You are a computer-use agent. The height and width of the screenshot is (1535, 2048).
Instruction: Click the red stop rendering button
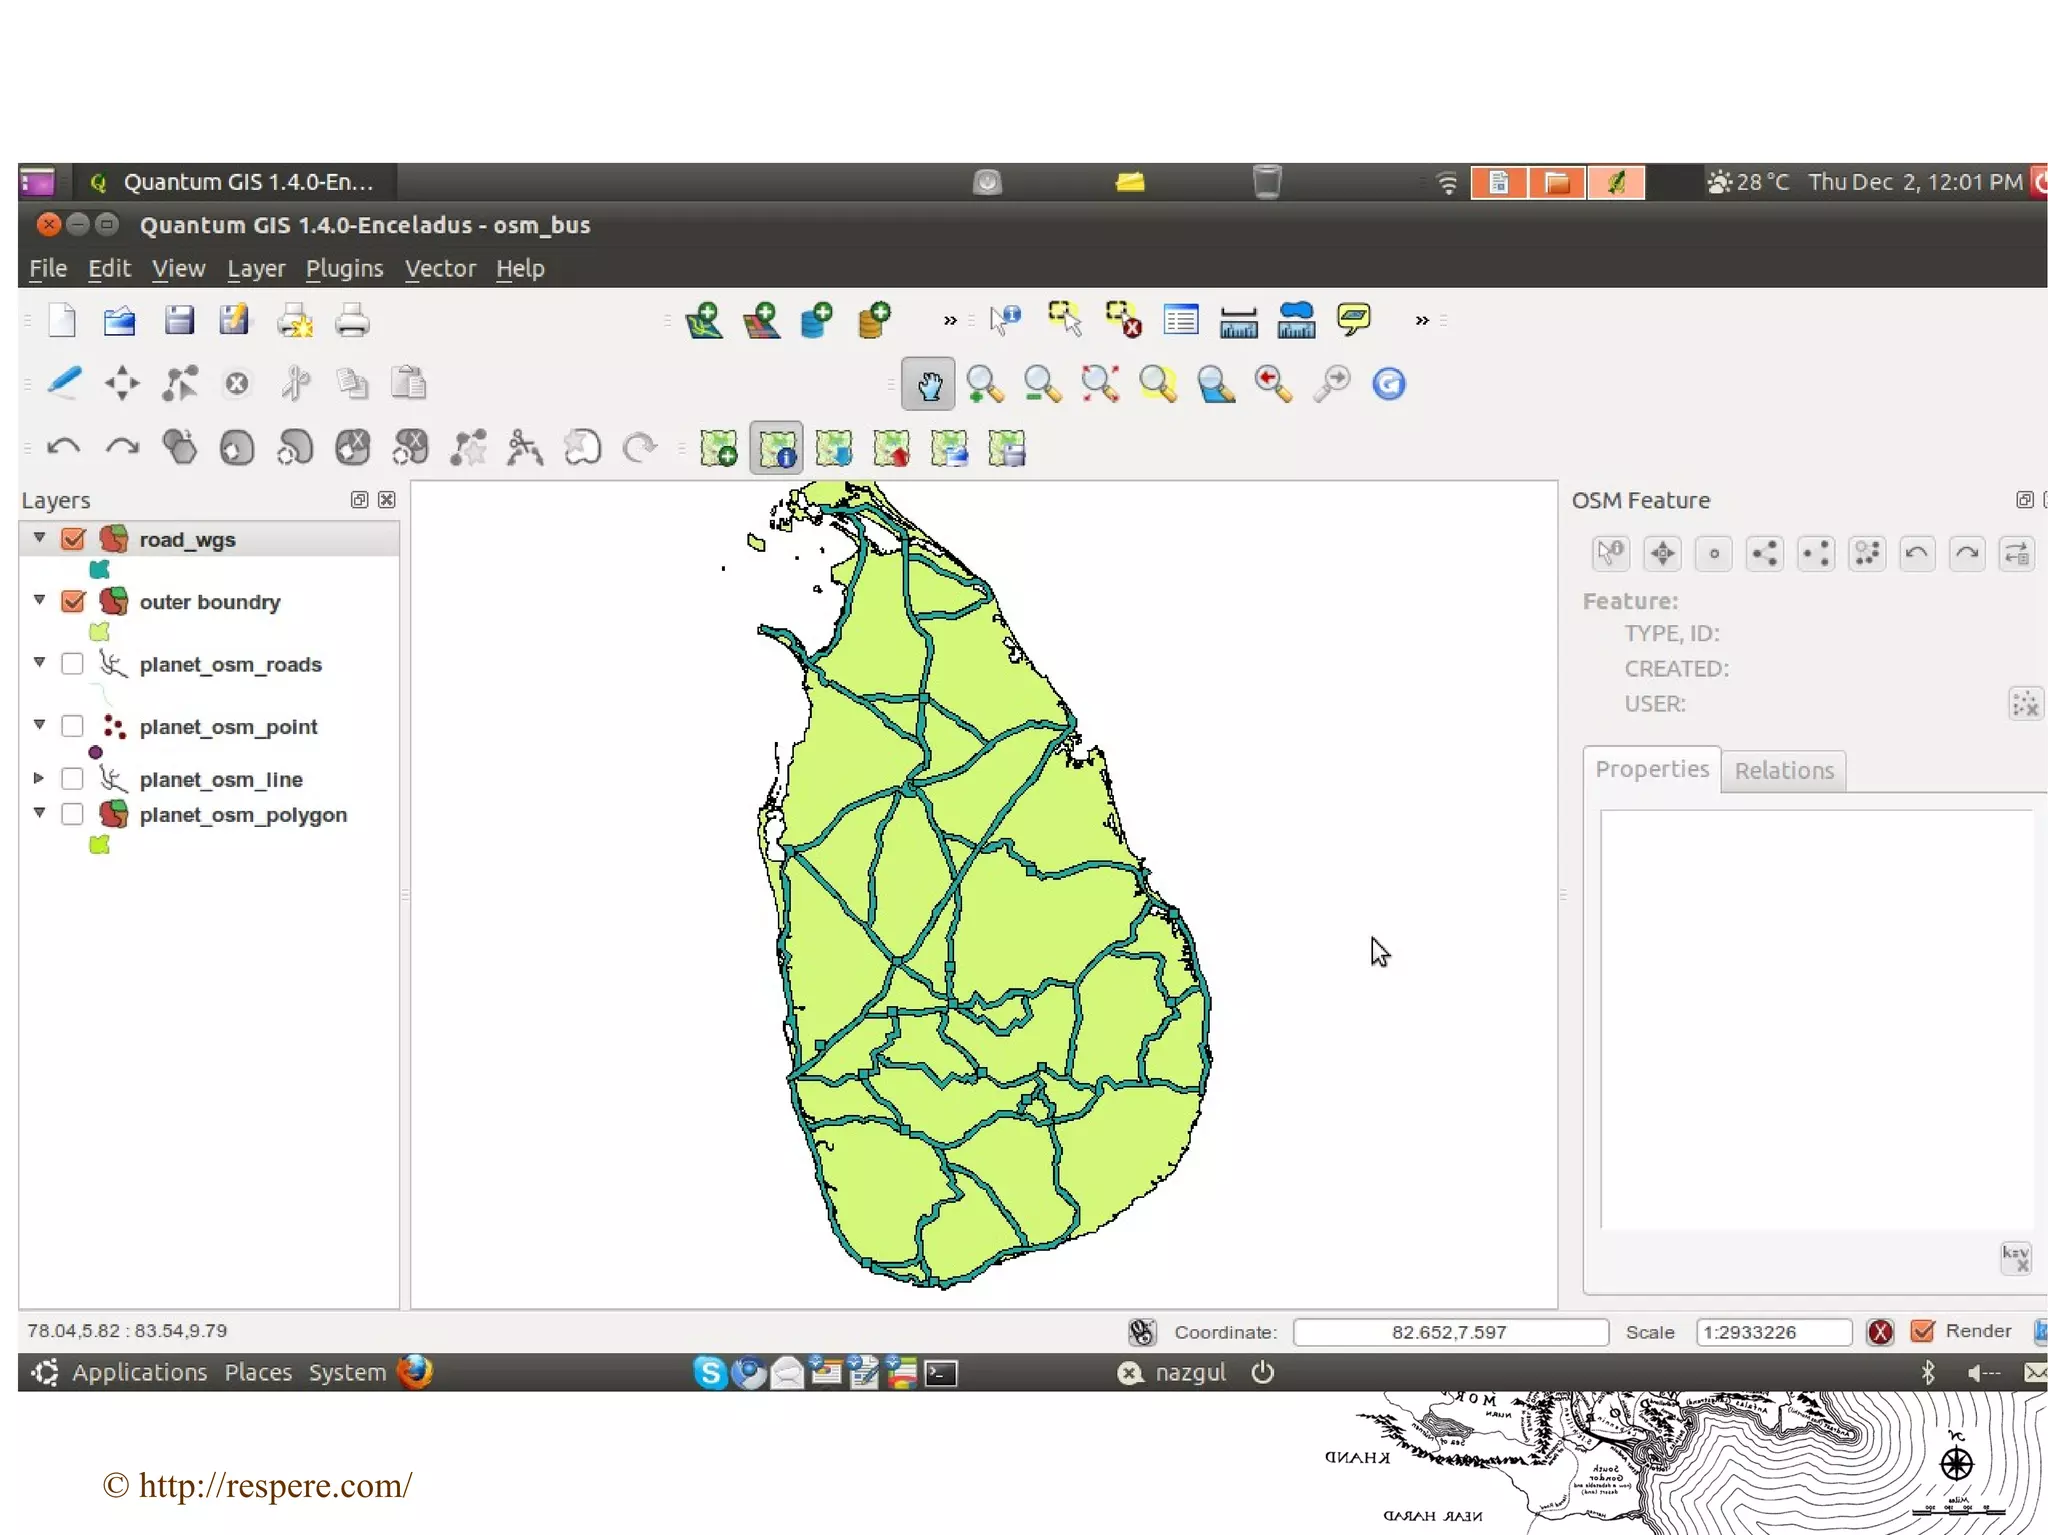[x=1879, y=1332]
